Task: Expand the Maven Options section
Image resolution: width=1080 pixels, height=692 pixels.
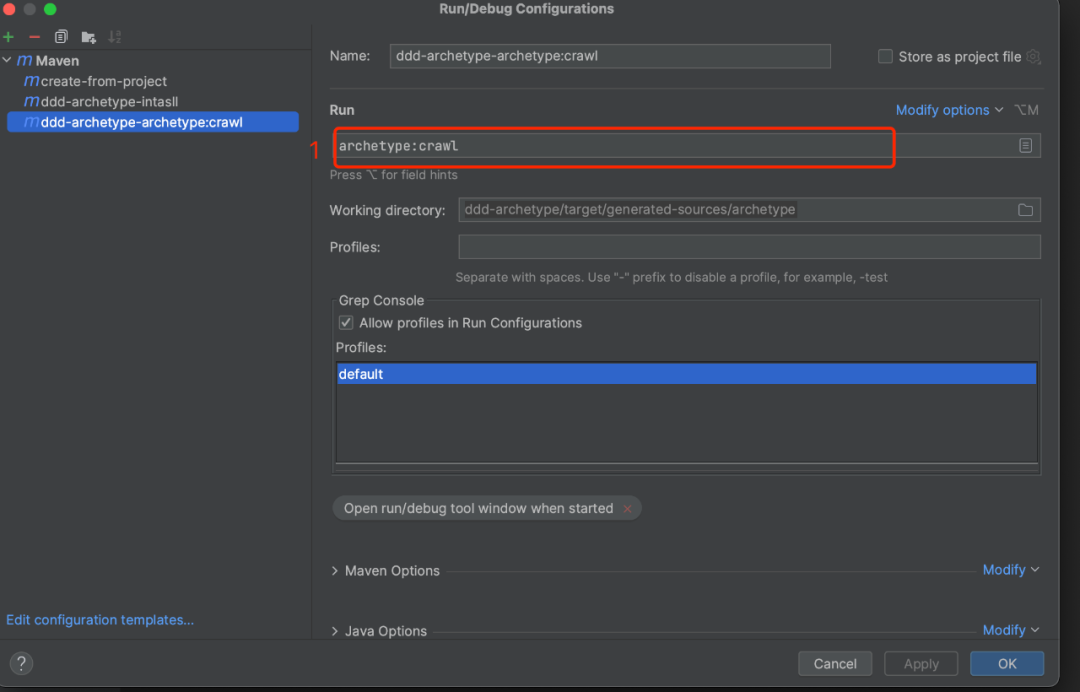Action: click(335, 571)
